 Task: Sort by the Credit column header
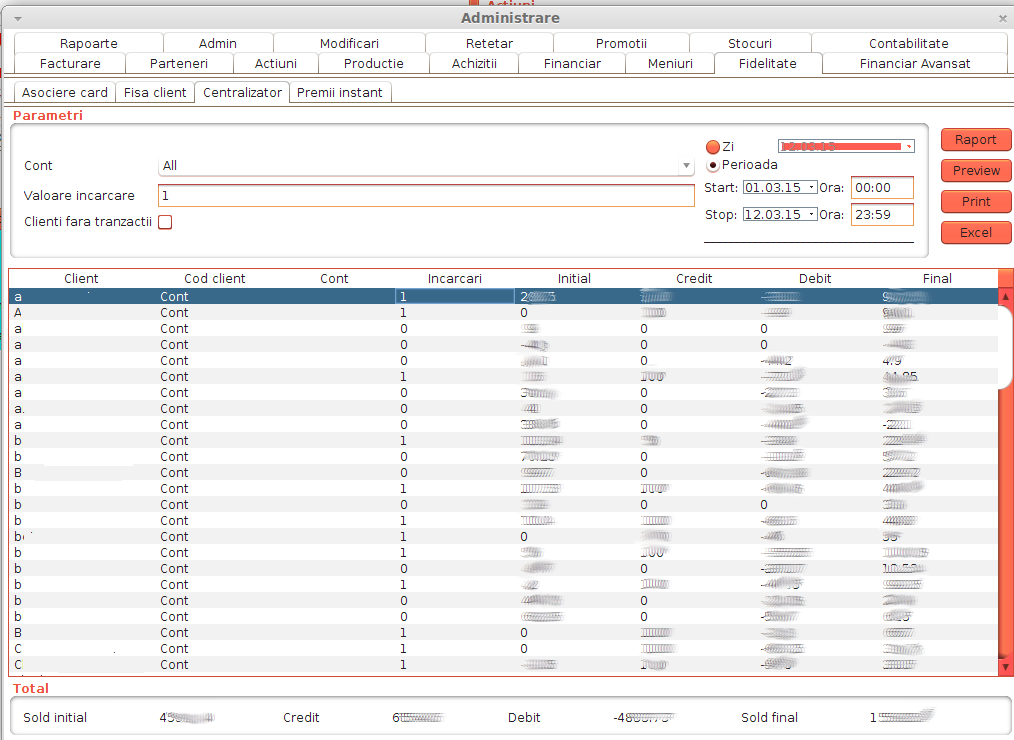coord(694,279)
